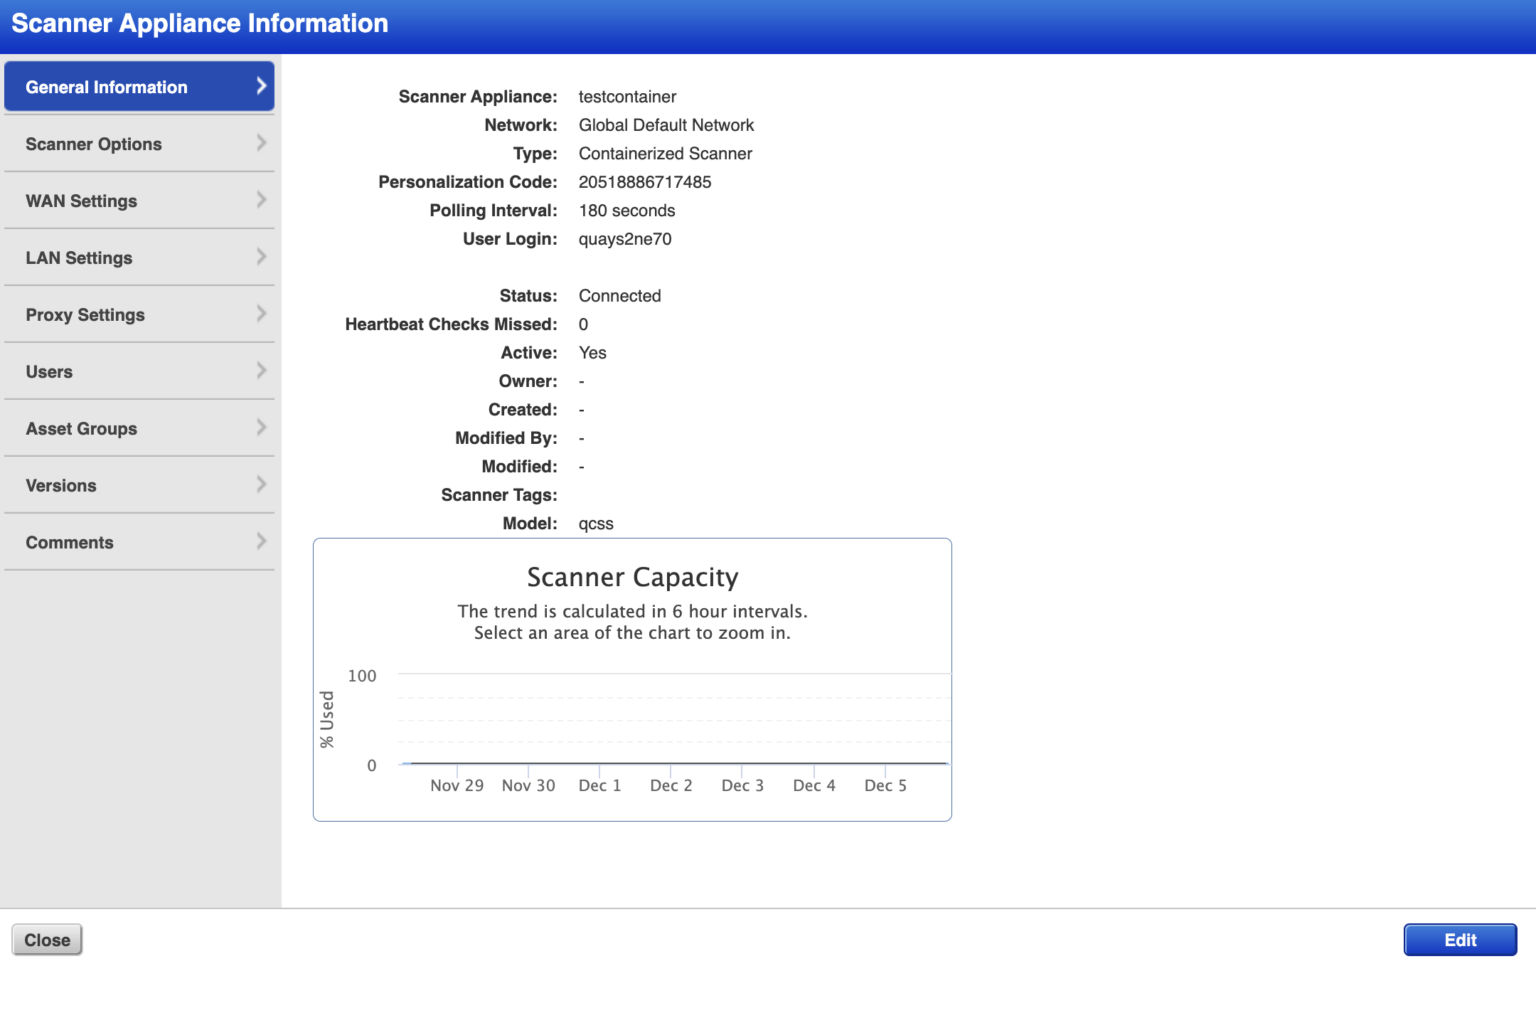Viewport: 1536px width, 1013px height.
Task: Click the capacity trend line near Dec 1
Action: click(x=599, y=762)
